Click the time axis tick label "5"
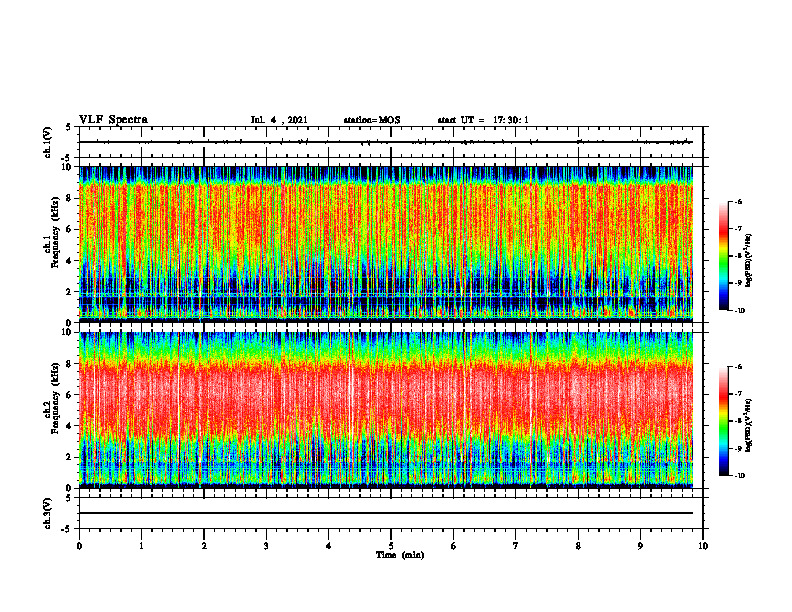792x612 pixels. [391, 546]
